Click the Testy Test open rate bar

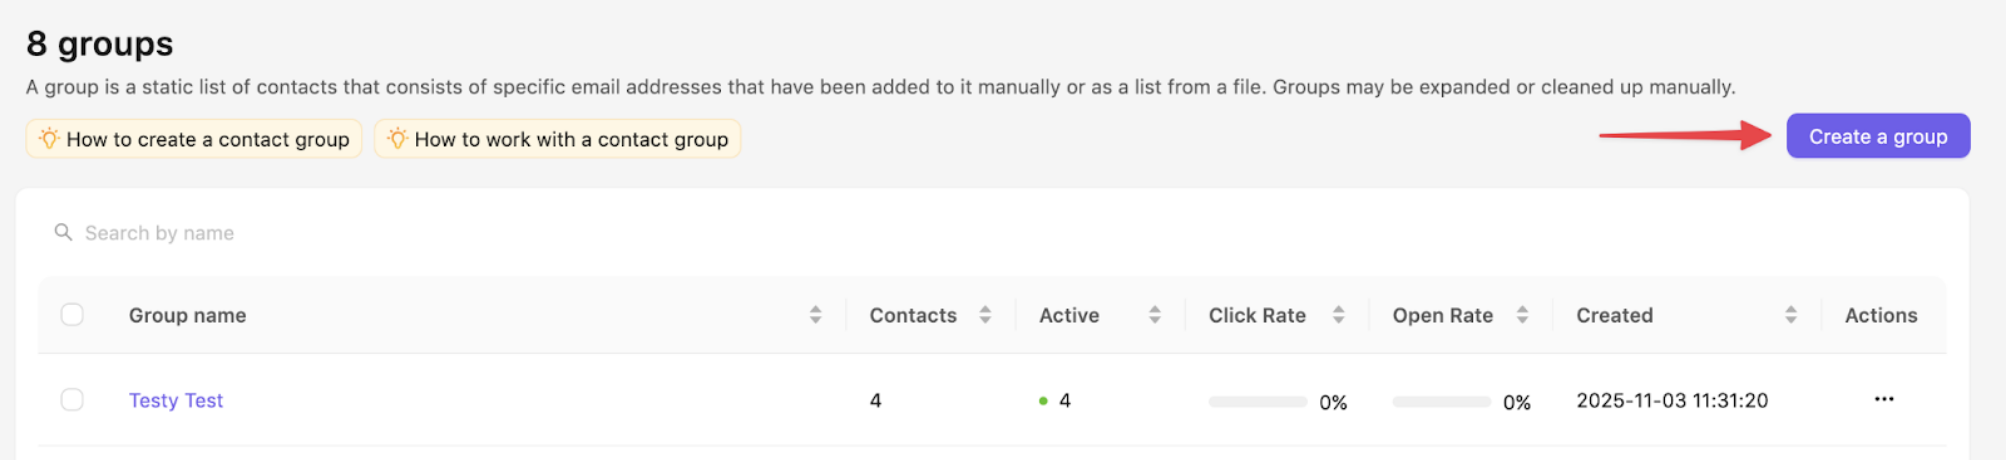coord(1441,402)
